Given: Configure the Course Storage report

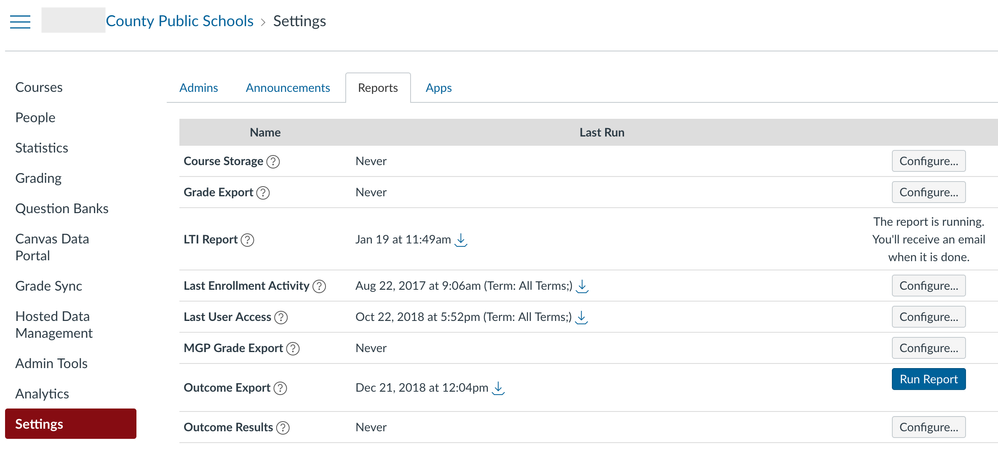Looking at the screenshot, I should [928, 161].
